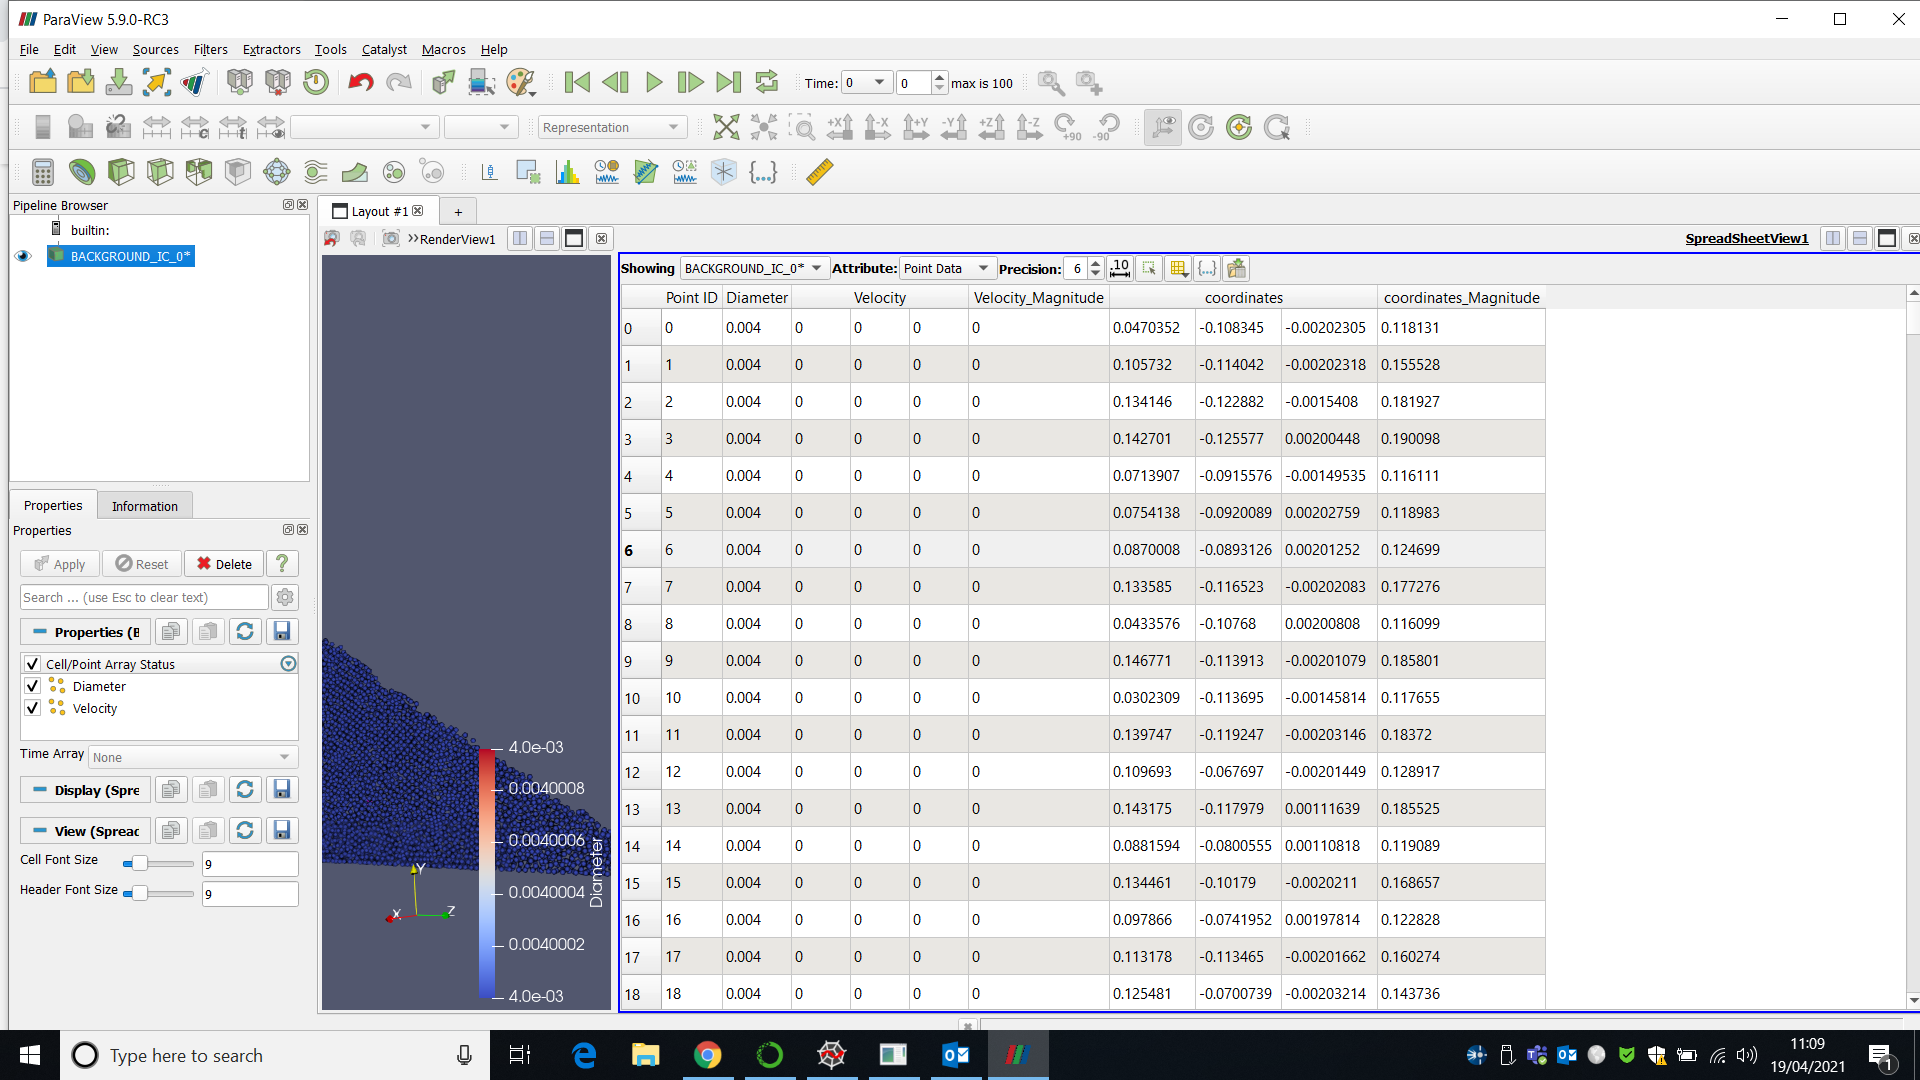Apply the Threshold filter icon

pyautogui.click(x=199, y=172)
